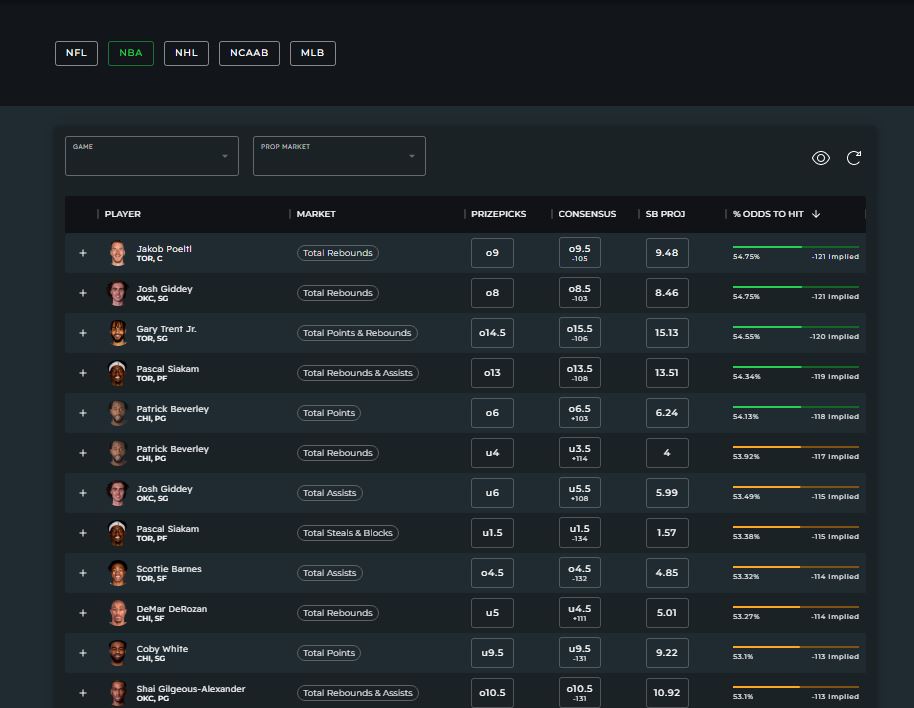Expand the Scottie Barnes row plus icon

click(83, 573)
